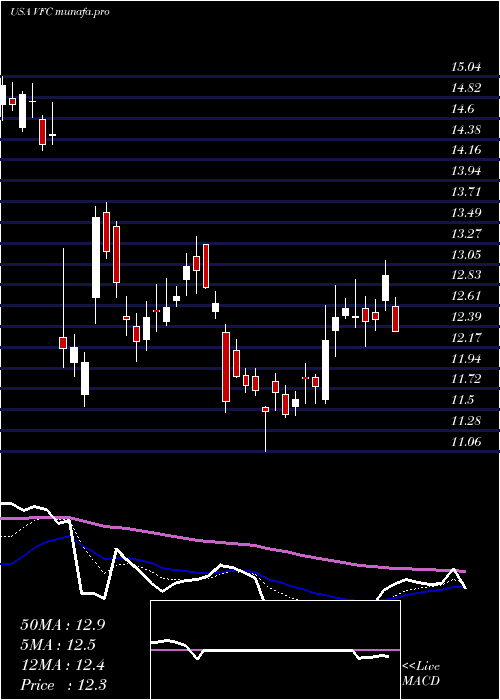
Task: Click the 14.38 price axis label
Action: 466,130
